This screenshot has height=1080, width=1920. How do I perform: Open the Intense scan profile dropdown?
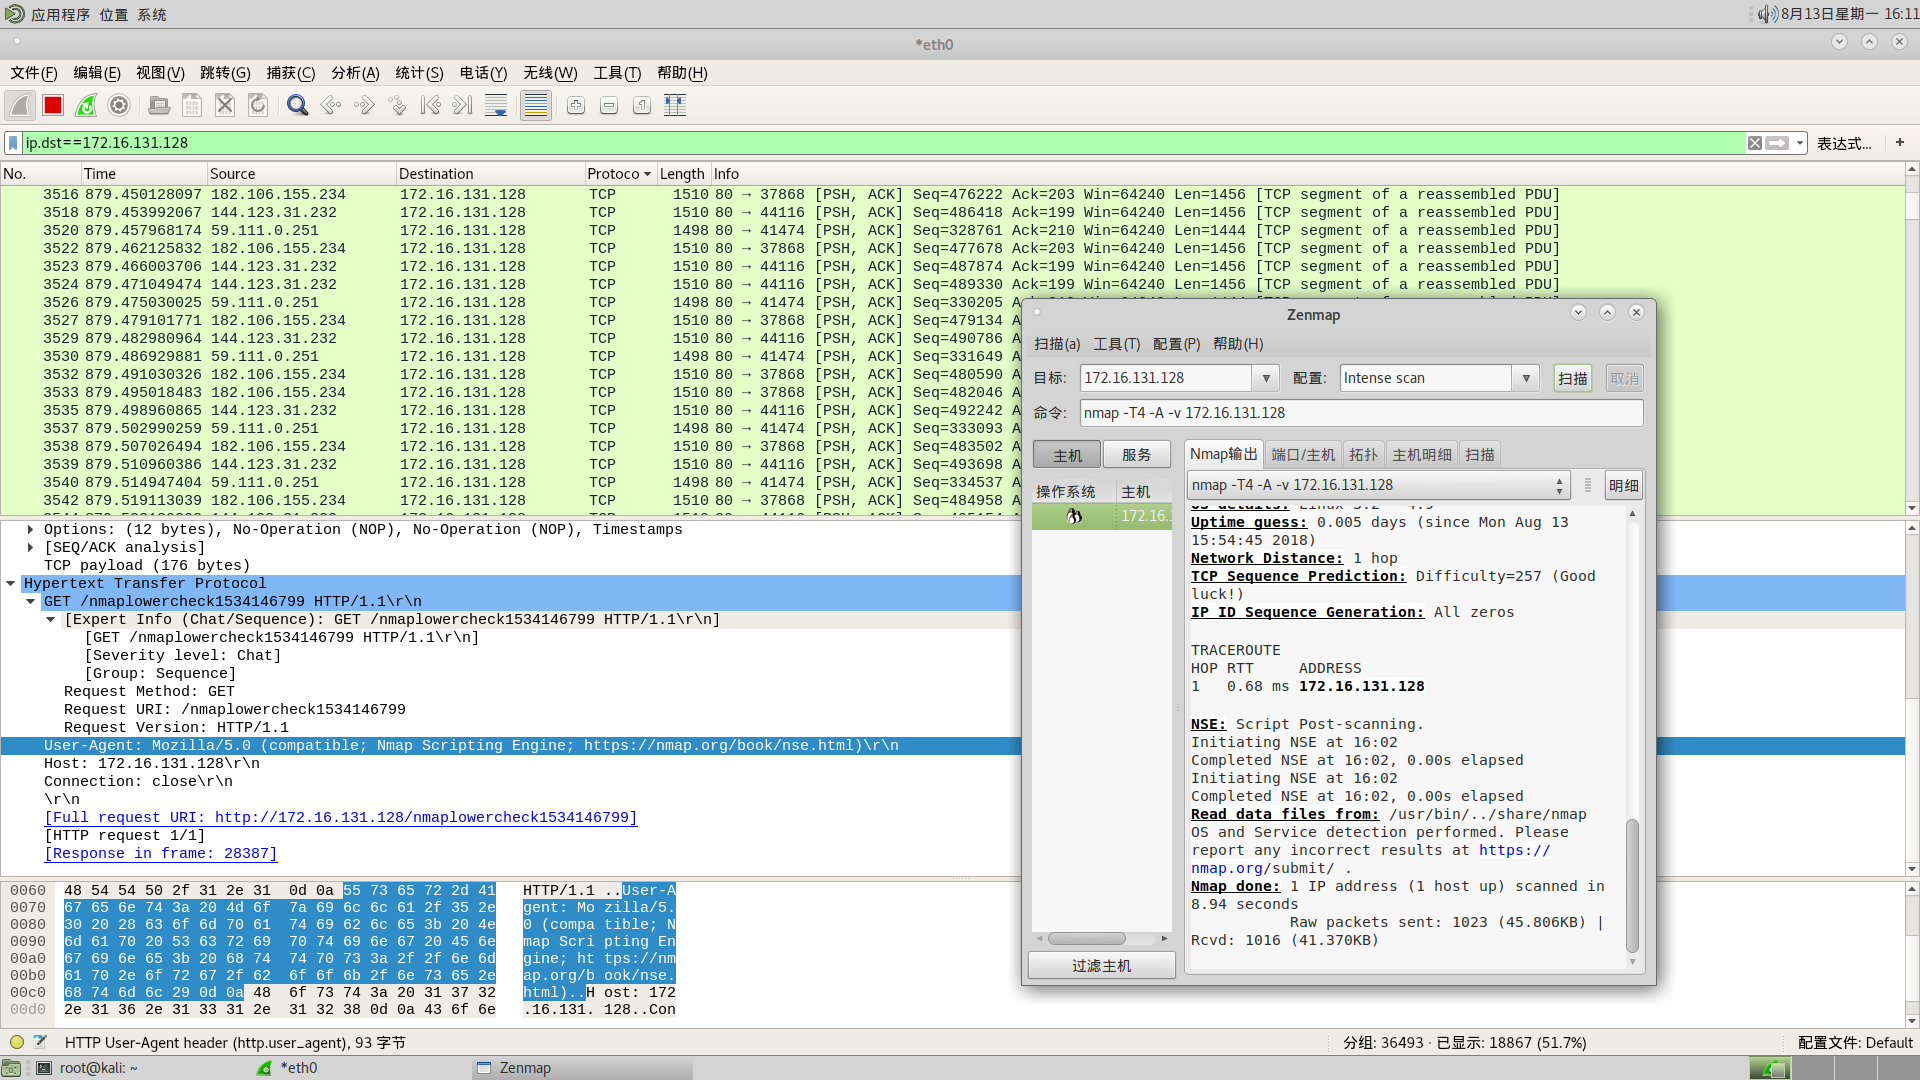pyautogui.click(x=1526, y=378)
